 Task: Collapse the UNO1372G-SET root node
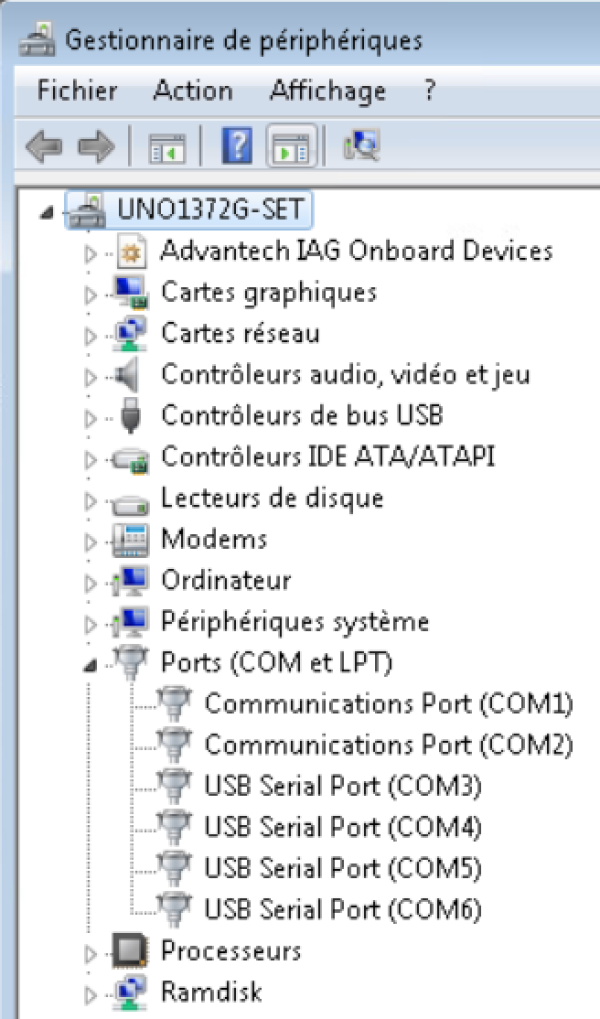(x=48, y=212)
